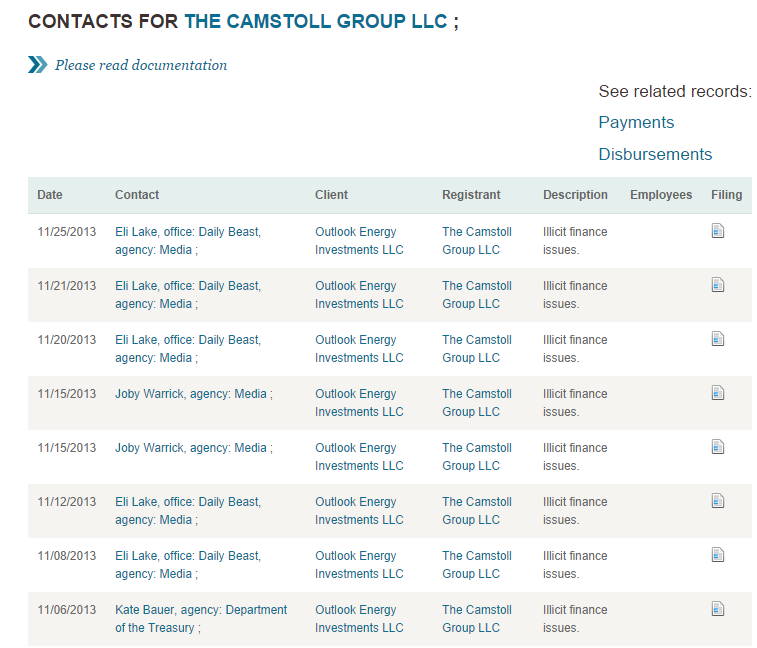Image resolution: width=757 pixels, height=648 pixels.
Task: Open Outlook Energy Investments client on 11/21/2013
Action: pyautogui.click(x=359, y=295)
